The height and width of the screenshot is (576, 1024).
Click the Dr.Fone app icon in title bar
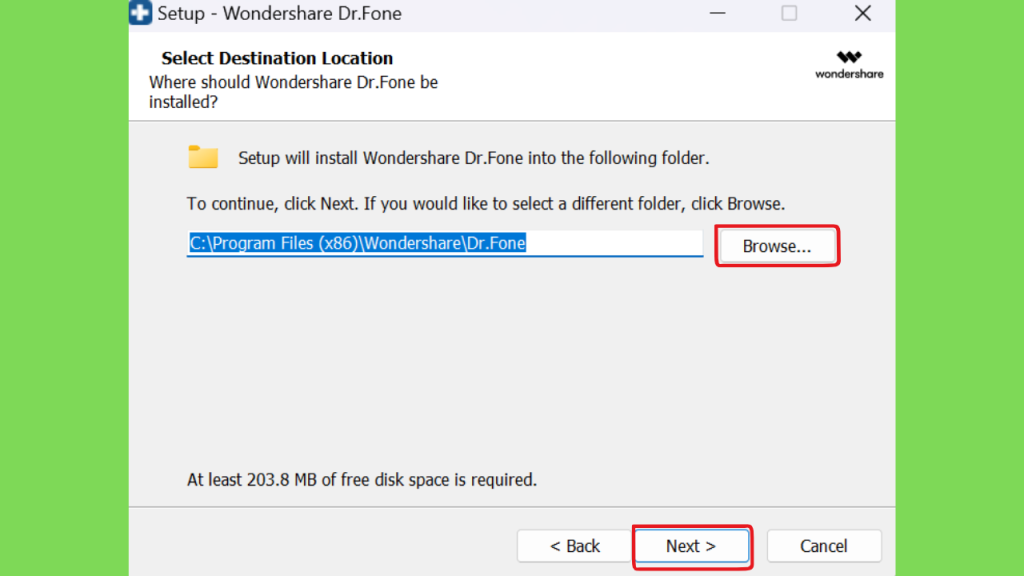click(x=140, y=12)
